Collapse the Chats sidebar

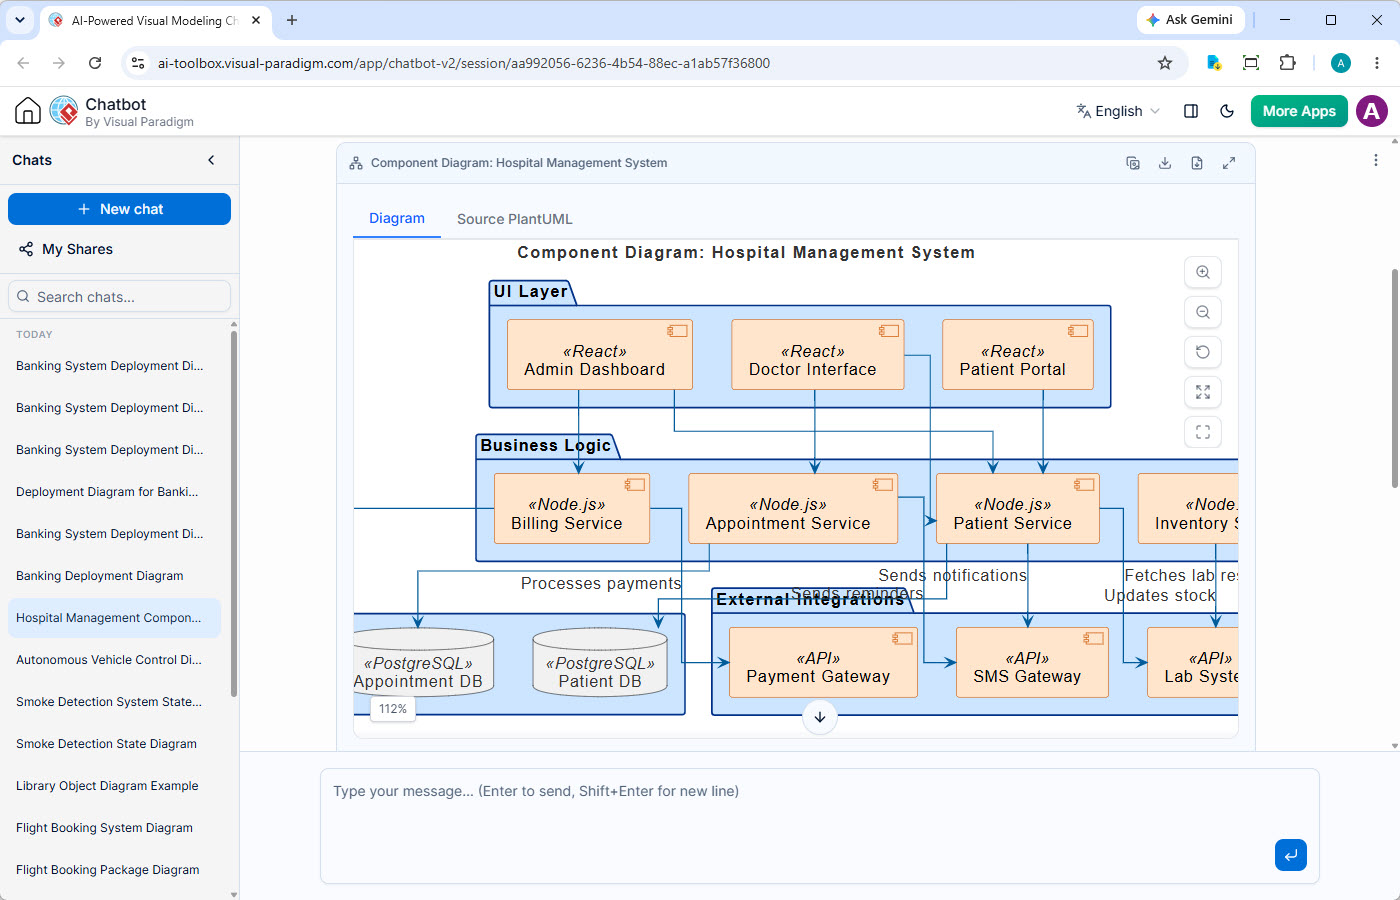211,160
